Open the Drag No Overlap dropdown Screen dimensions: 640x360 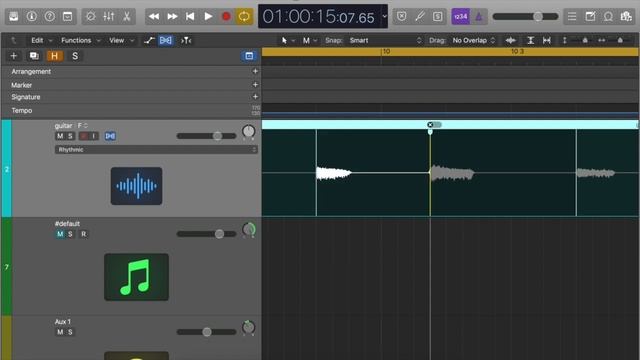pyautogui.click(x=473, y=40)
